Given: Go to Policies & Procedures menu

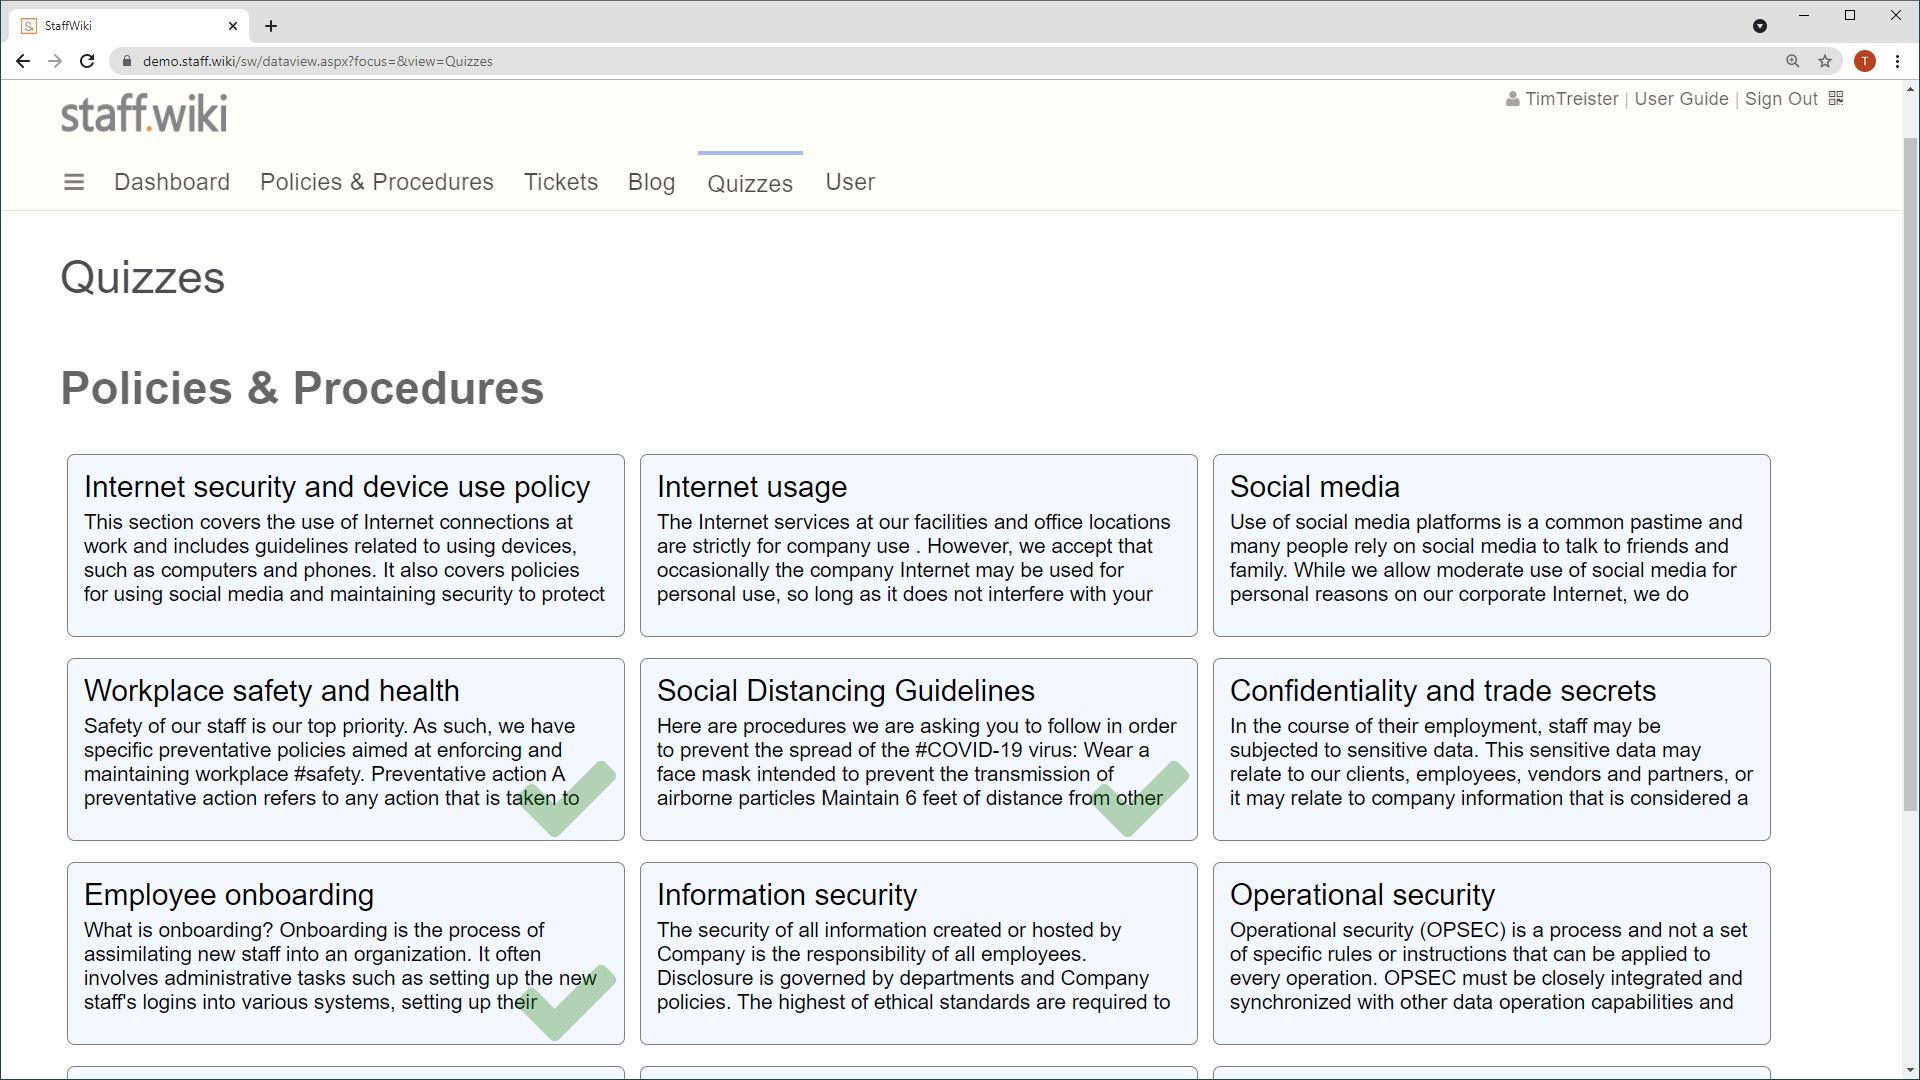Looking at the screenshot, I should coord(377,182).
